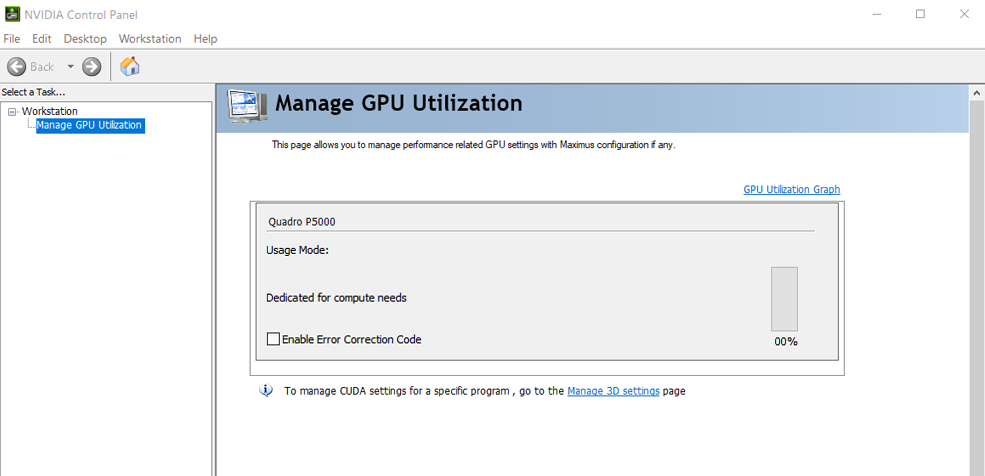Select Manage GPU Utilization tree item
Viewport: 985px width, 476px height.
pos(89,126)
